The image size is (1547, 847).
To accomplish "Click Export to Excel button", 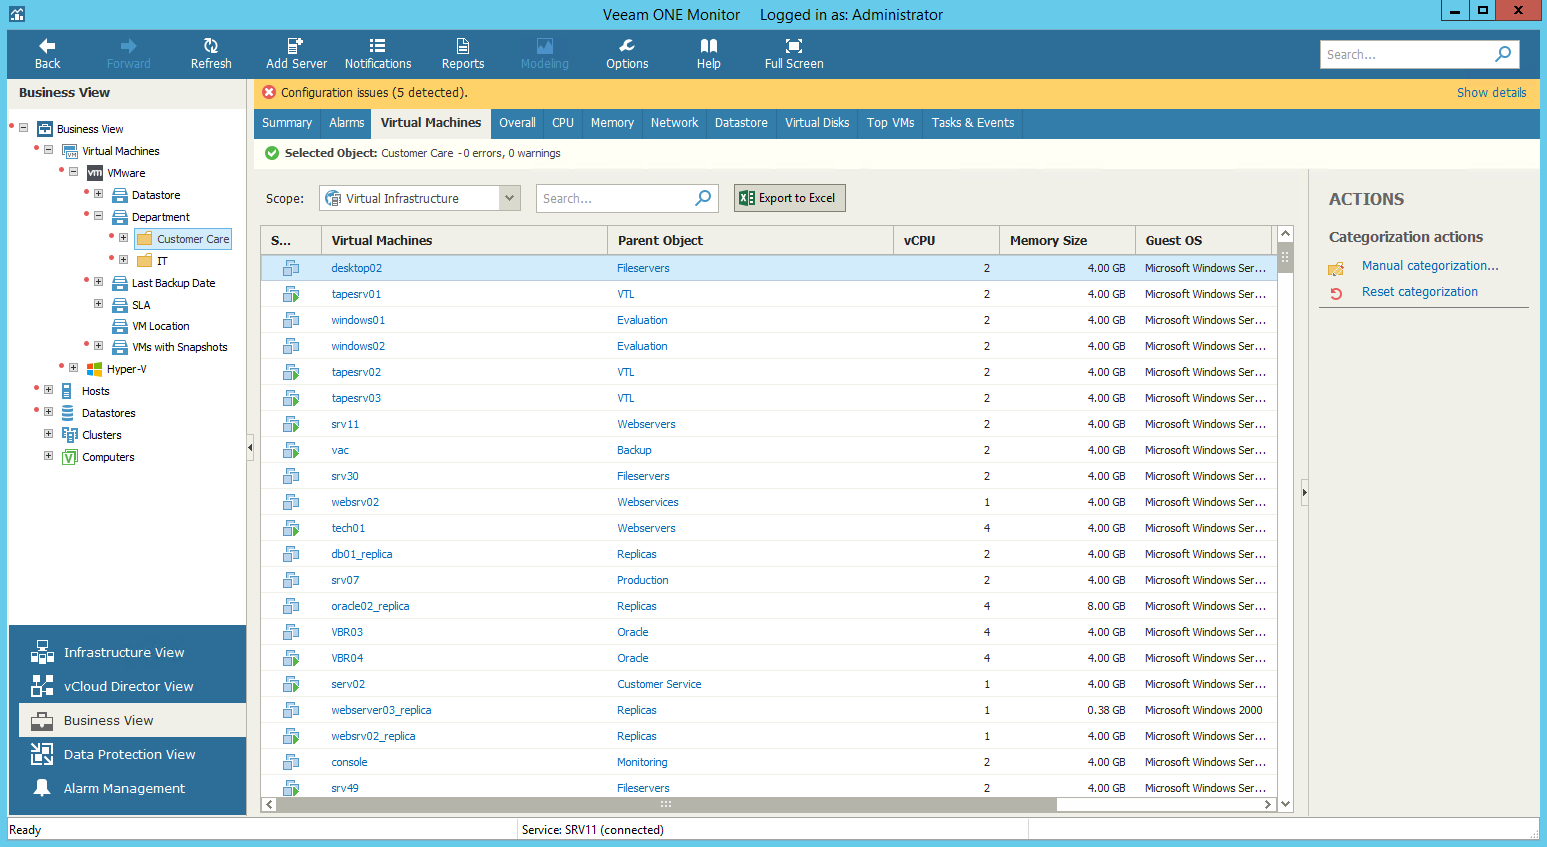I will [x=790, y=198].
